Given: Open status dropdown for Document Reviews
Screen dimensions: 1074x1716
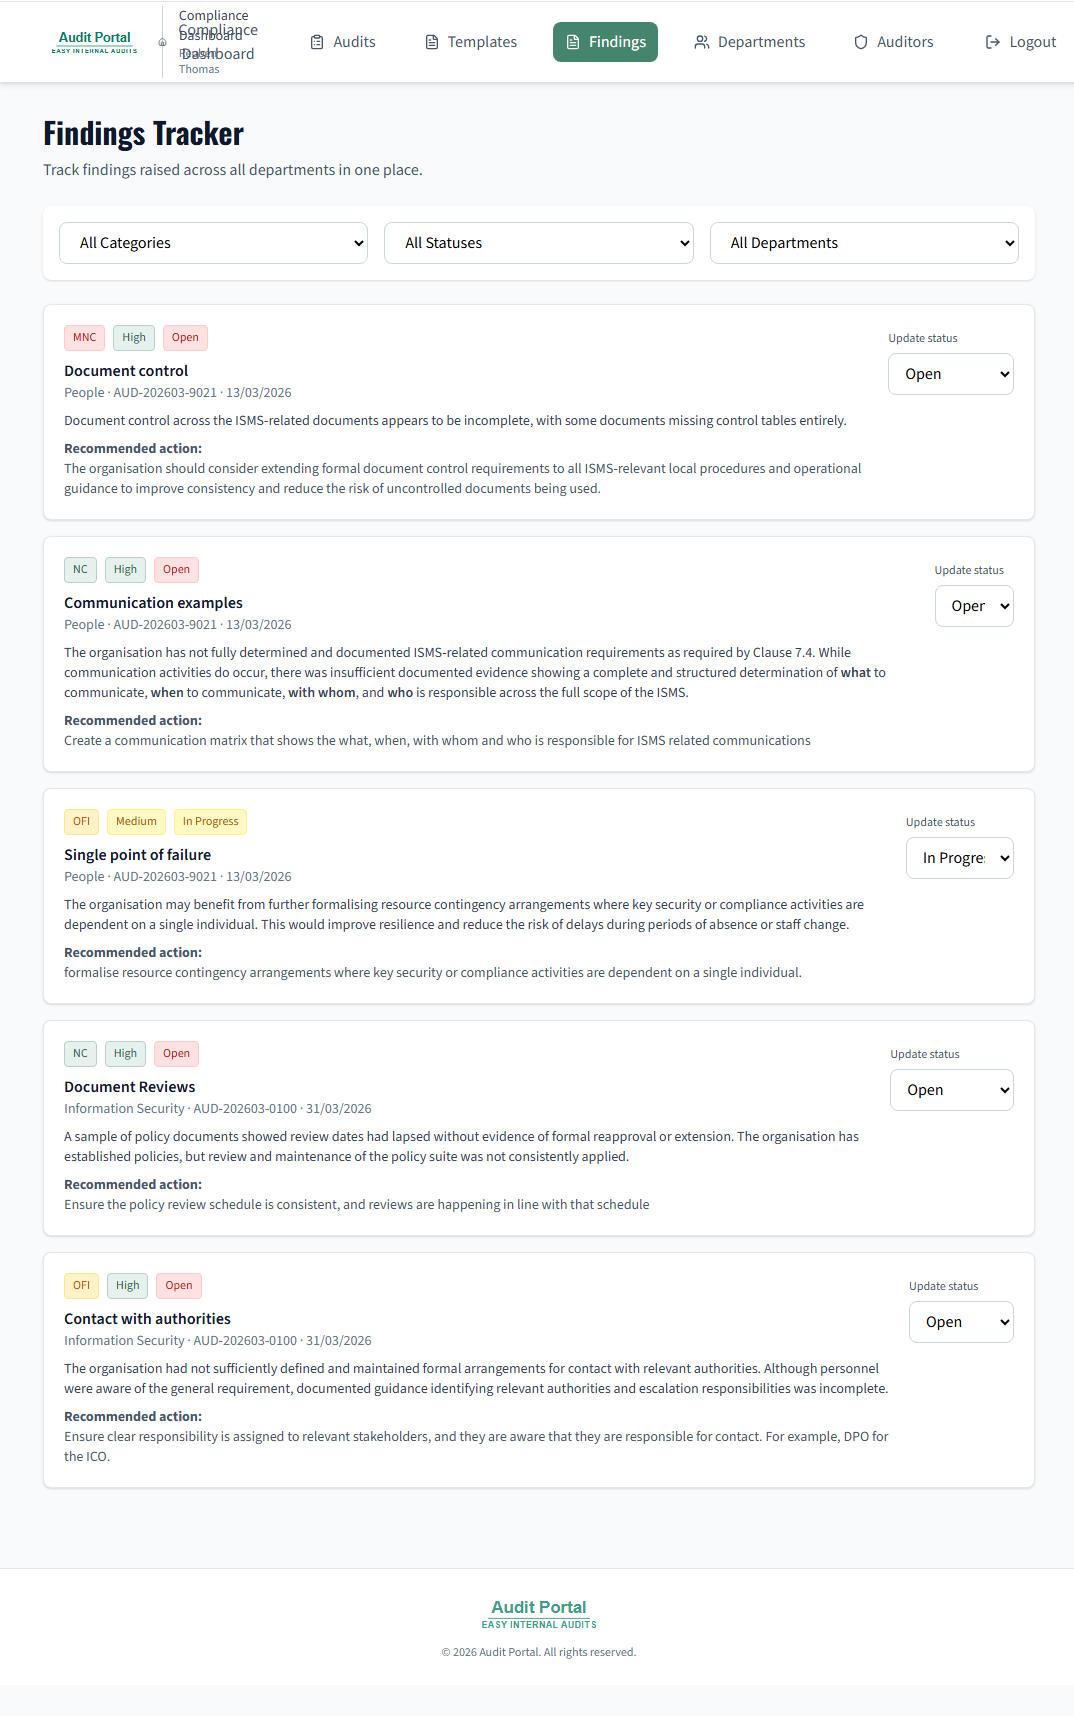Looking at the screenshot, I should point(952,1090).
